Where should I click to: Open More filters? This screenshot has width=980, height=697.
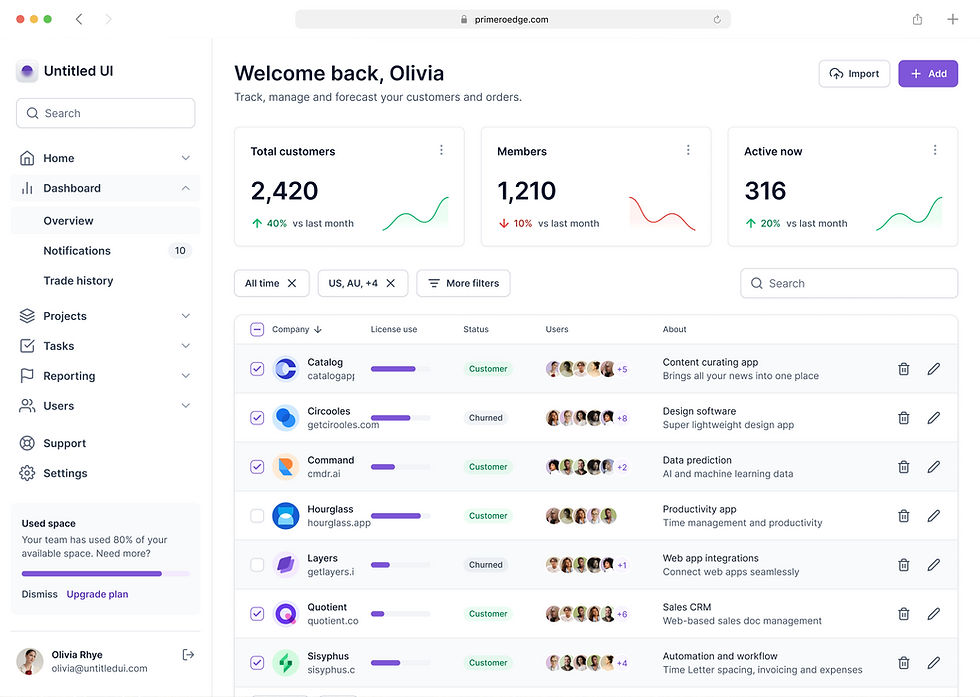463,283
